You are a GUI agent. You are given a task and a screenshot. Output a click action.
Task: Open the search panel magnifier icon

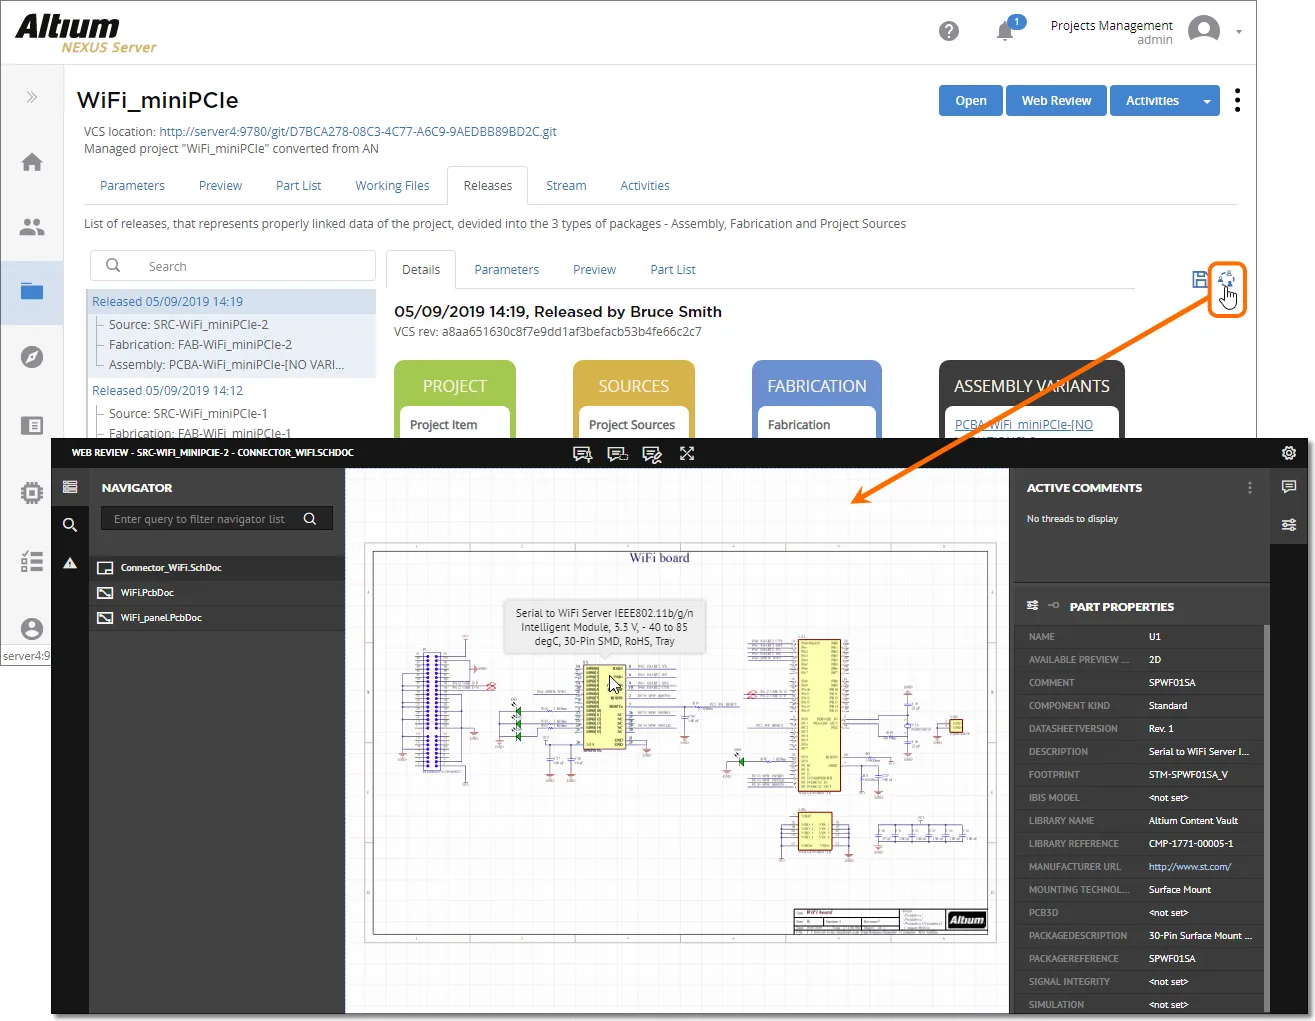[x=70, y=525]
